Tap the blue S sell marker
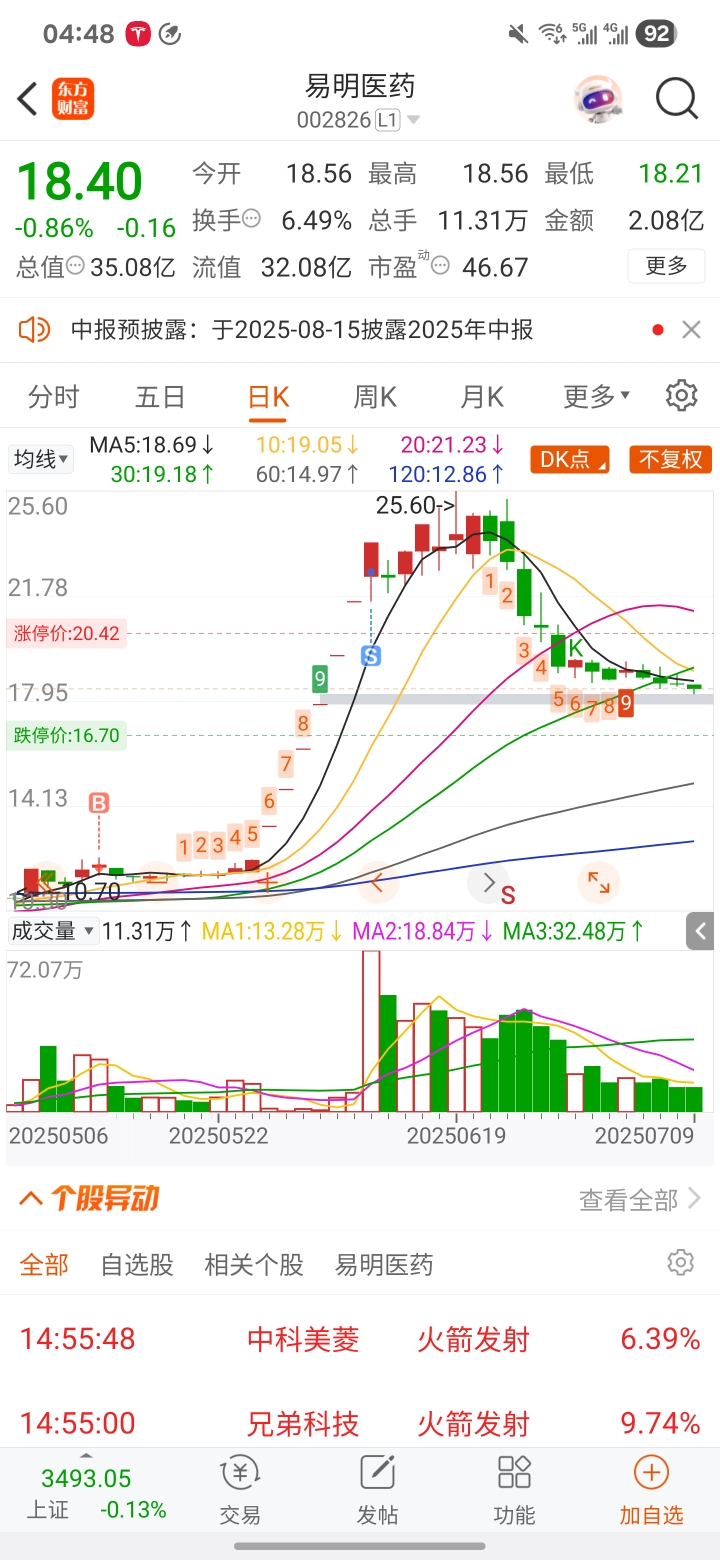 pyautogui.click(x=371, y=656)
